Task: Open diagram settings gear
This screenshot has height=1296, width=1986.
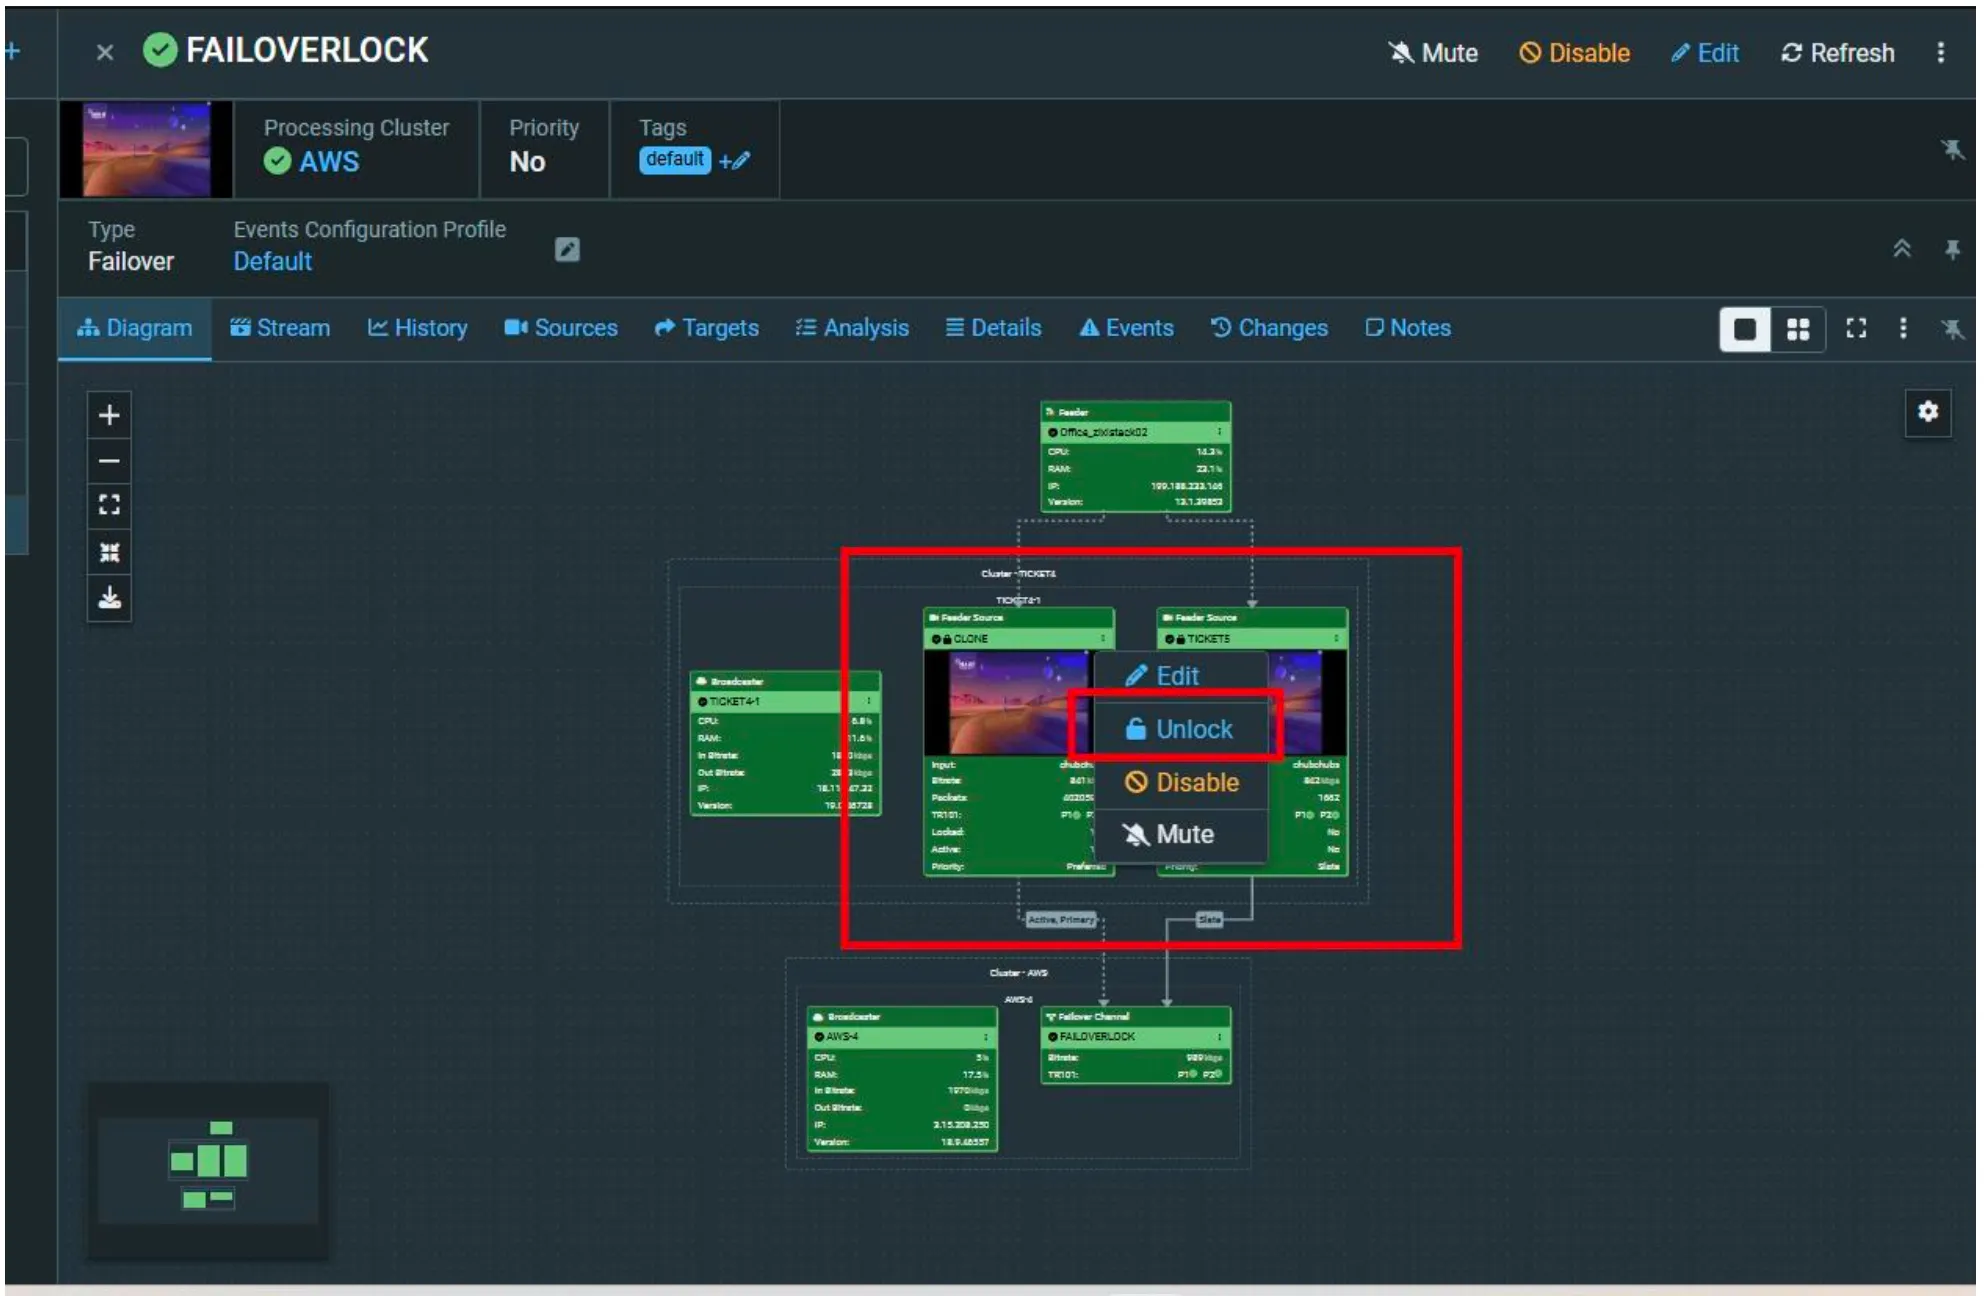Action: point(1928,412)
